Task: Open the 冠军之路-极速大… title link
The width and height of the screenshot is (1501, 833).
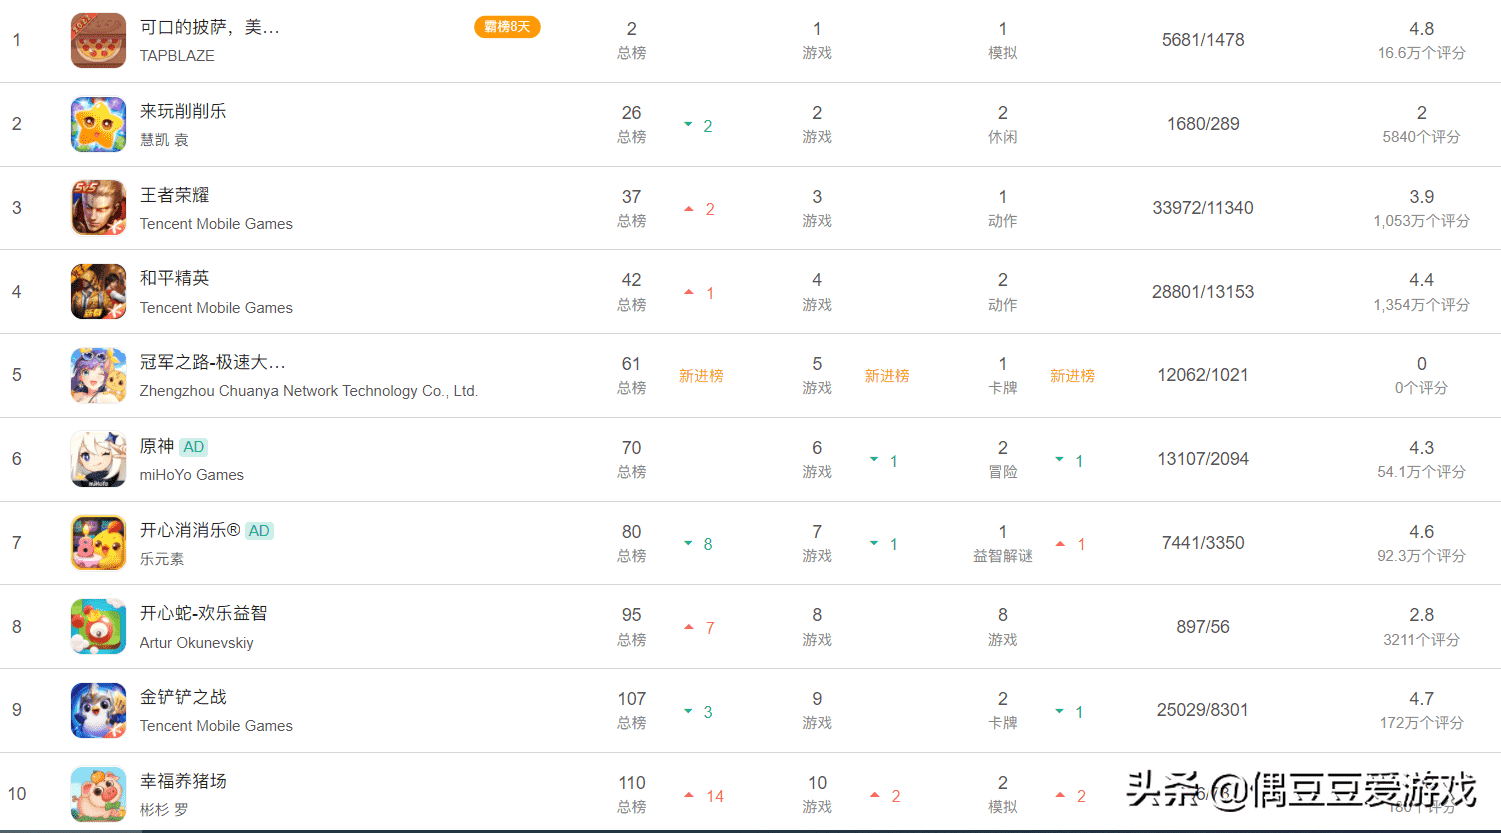Action: pyautogui.click(x=213, y=362)
